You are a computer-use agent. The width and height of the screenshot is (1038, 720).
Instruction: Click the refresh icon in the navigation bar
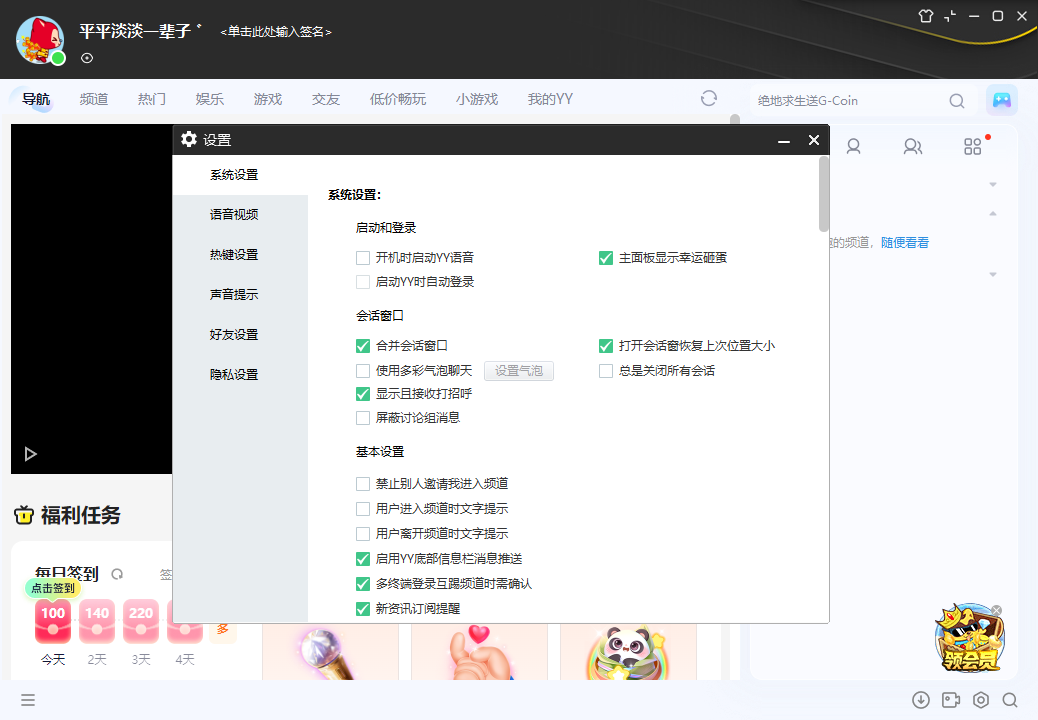click(709, 99)
